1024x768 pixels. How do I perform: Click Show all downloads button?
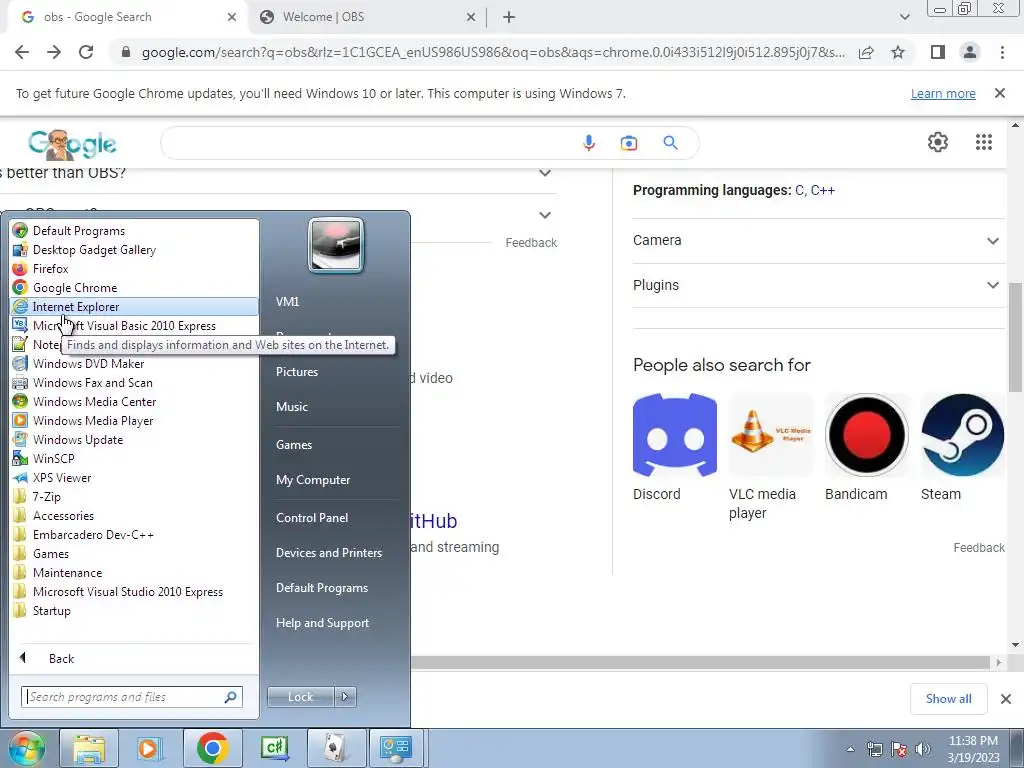click(948, 699)
